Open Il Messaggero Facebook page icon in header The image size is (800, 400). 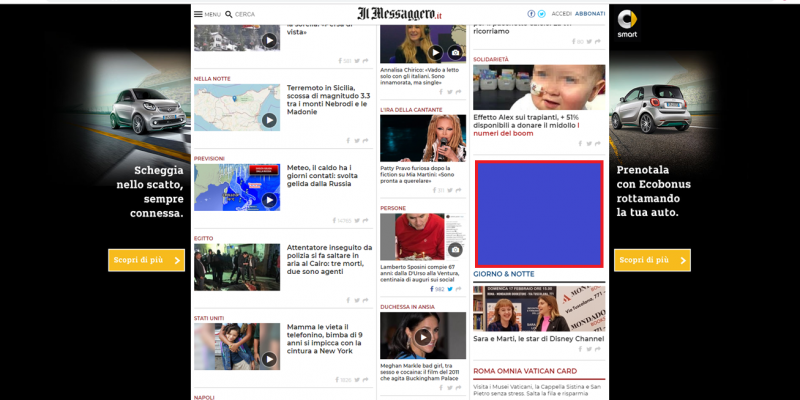point(531,14)
